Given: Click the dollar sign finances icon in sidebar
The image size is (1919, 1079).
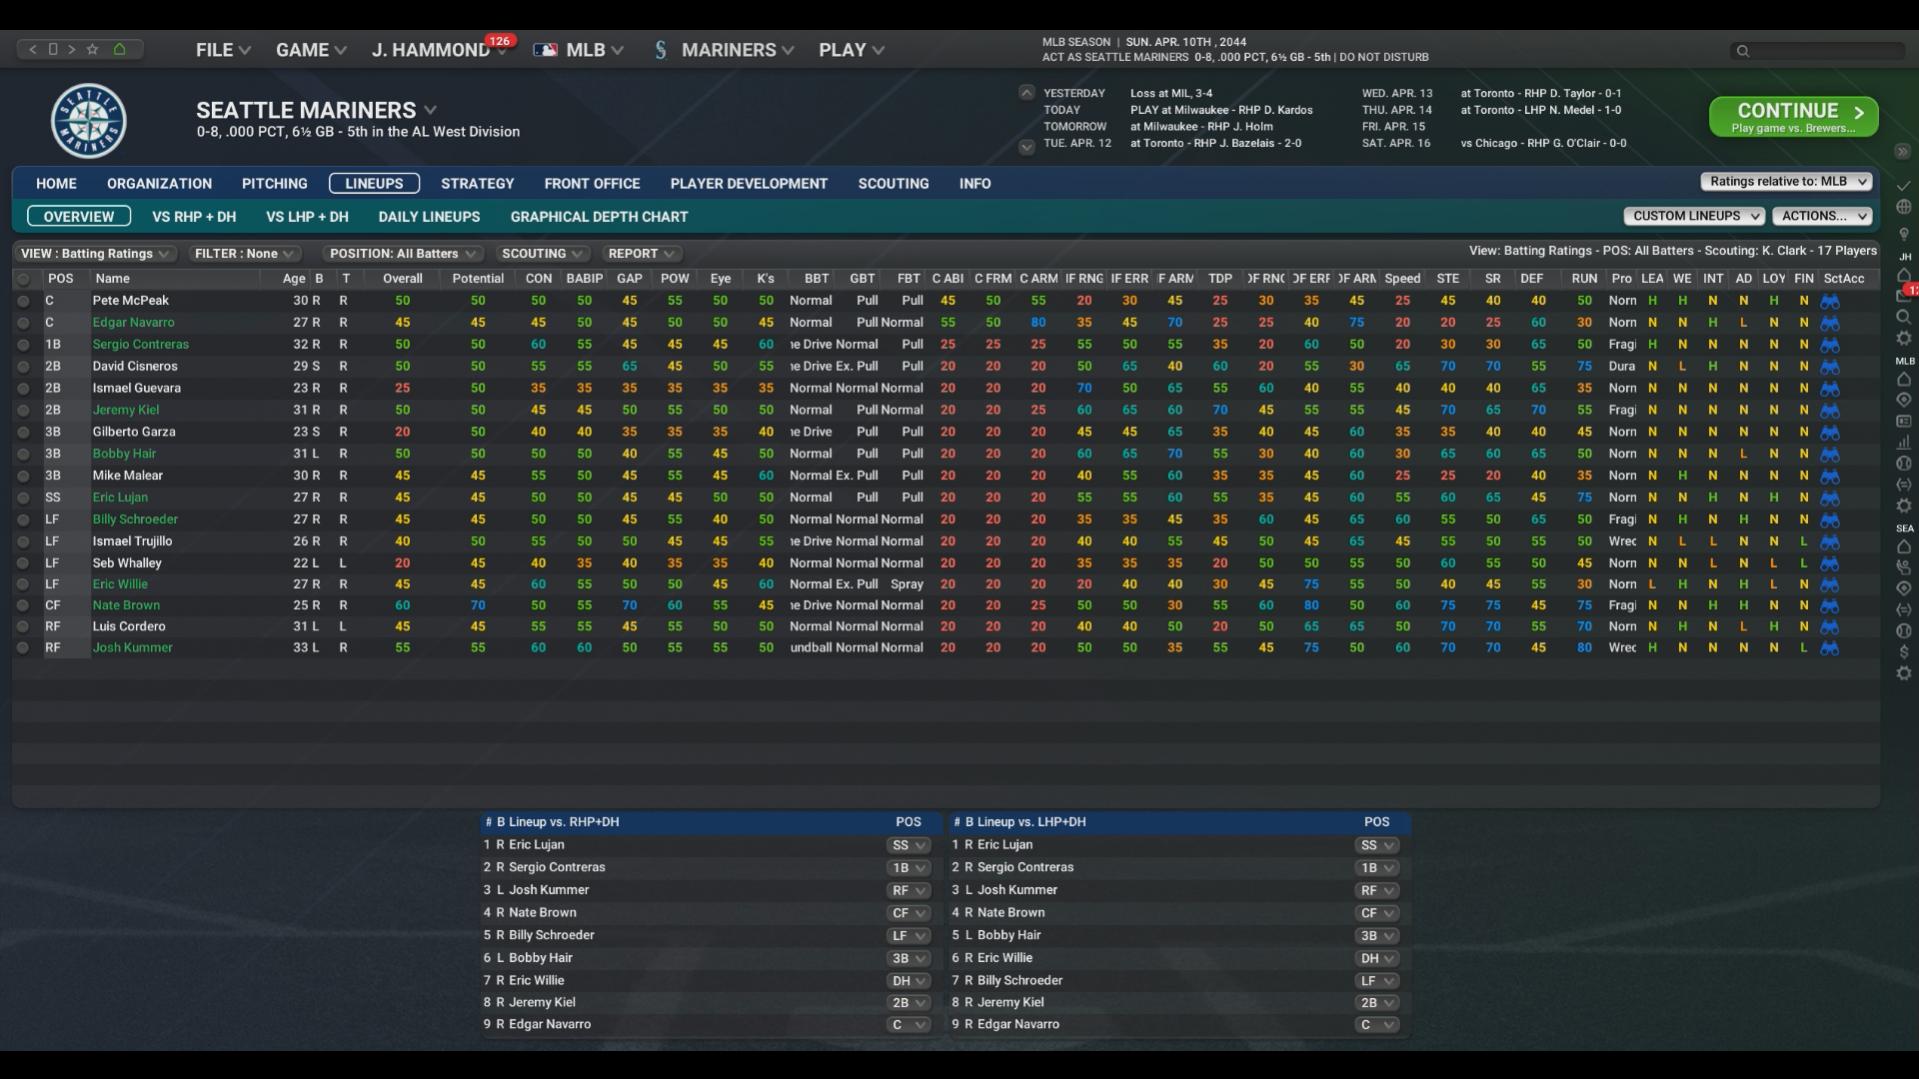Looking at the screenshot, I should point(1904,652).
